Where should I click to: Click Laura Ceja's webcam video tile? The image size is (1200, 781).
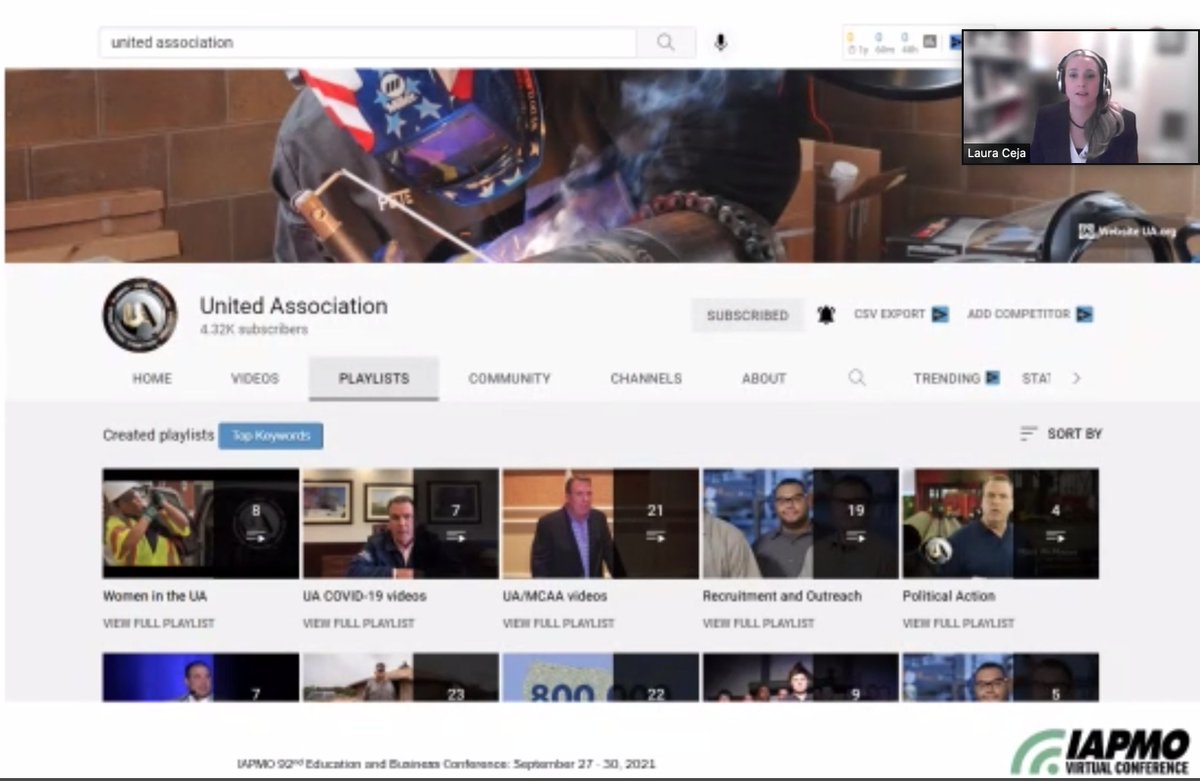1080,97
